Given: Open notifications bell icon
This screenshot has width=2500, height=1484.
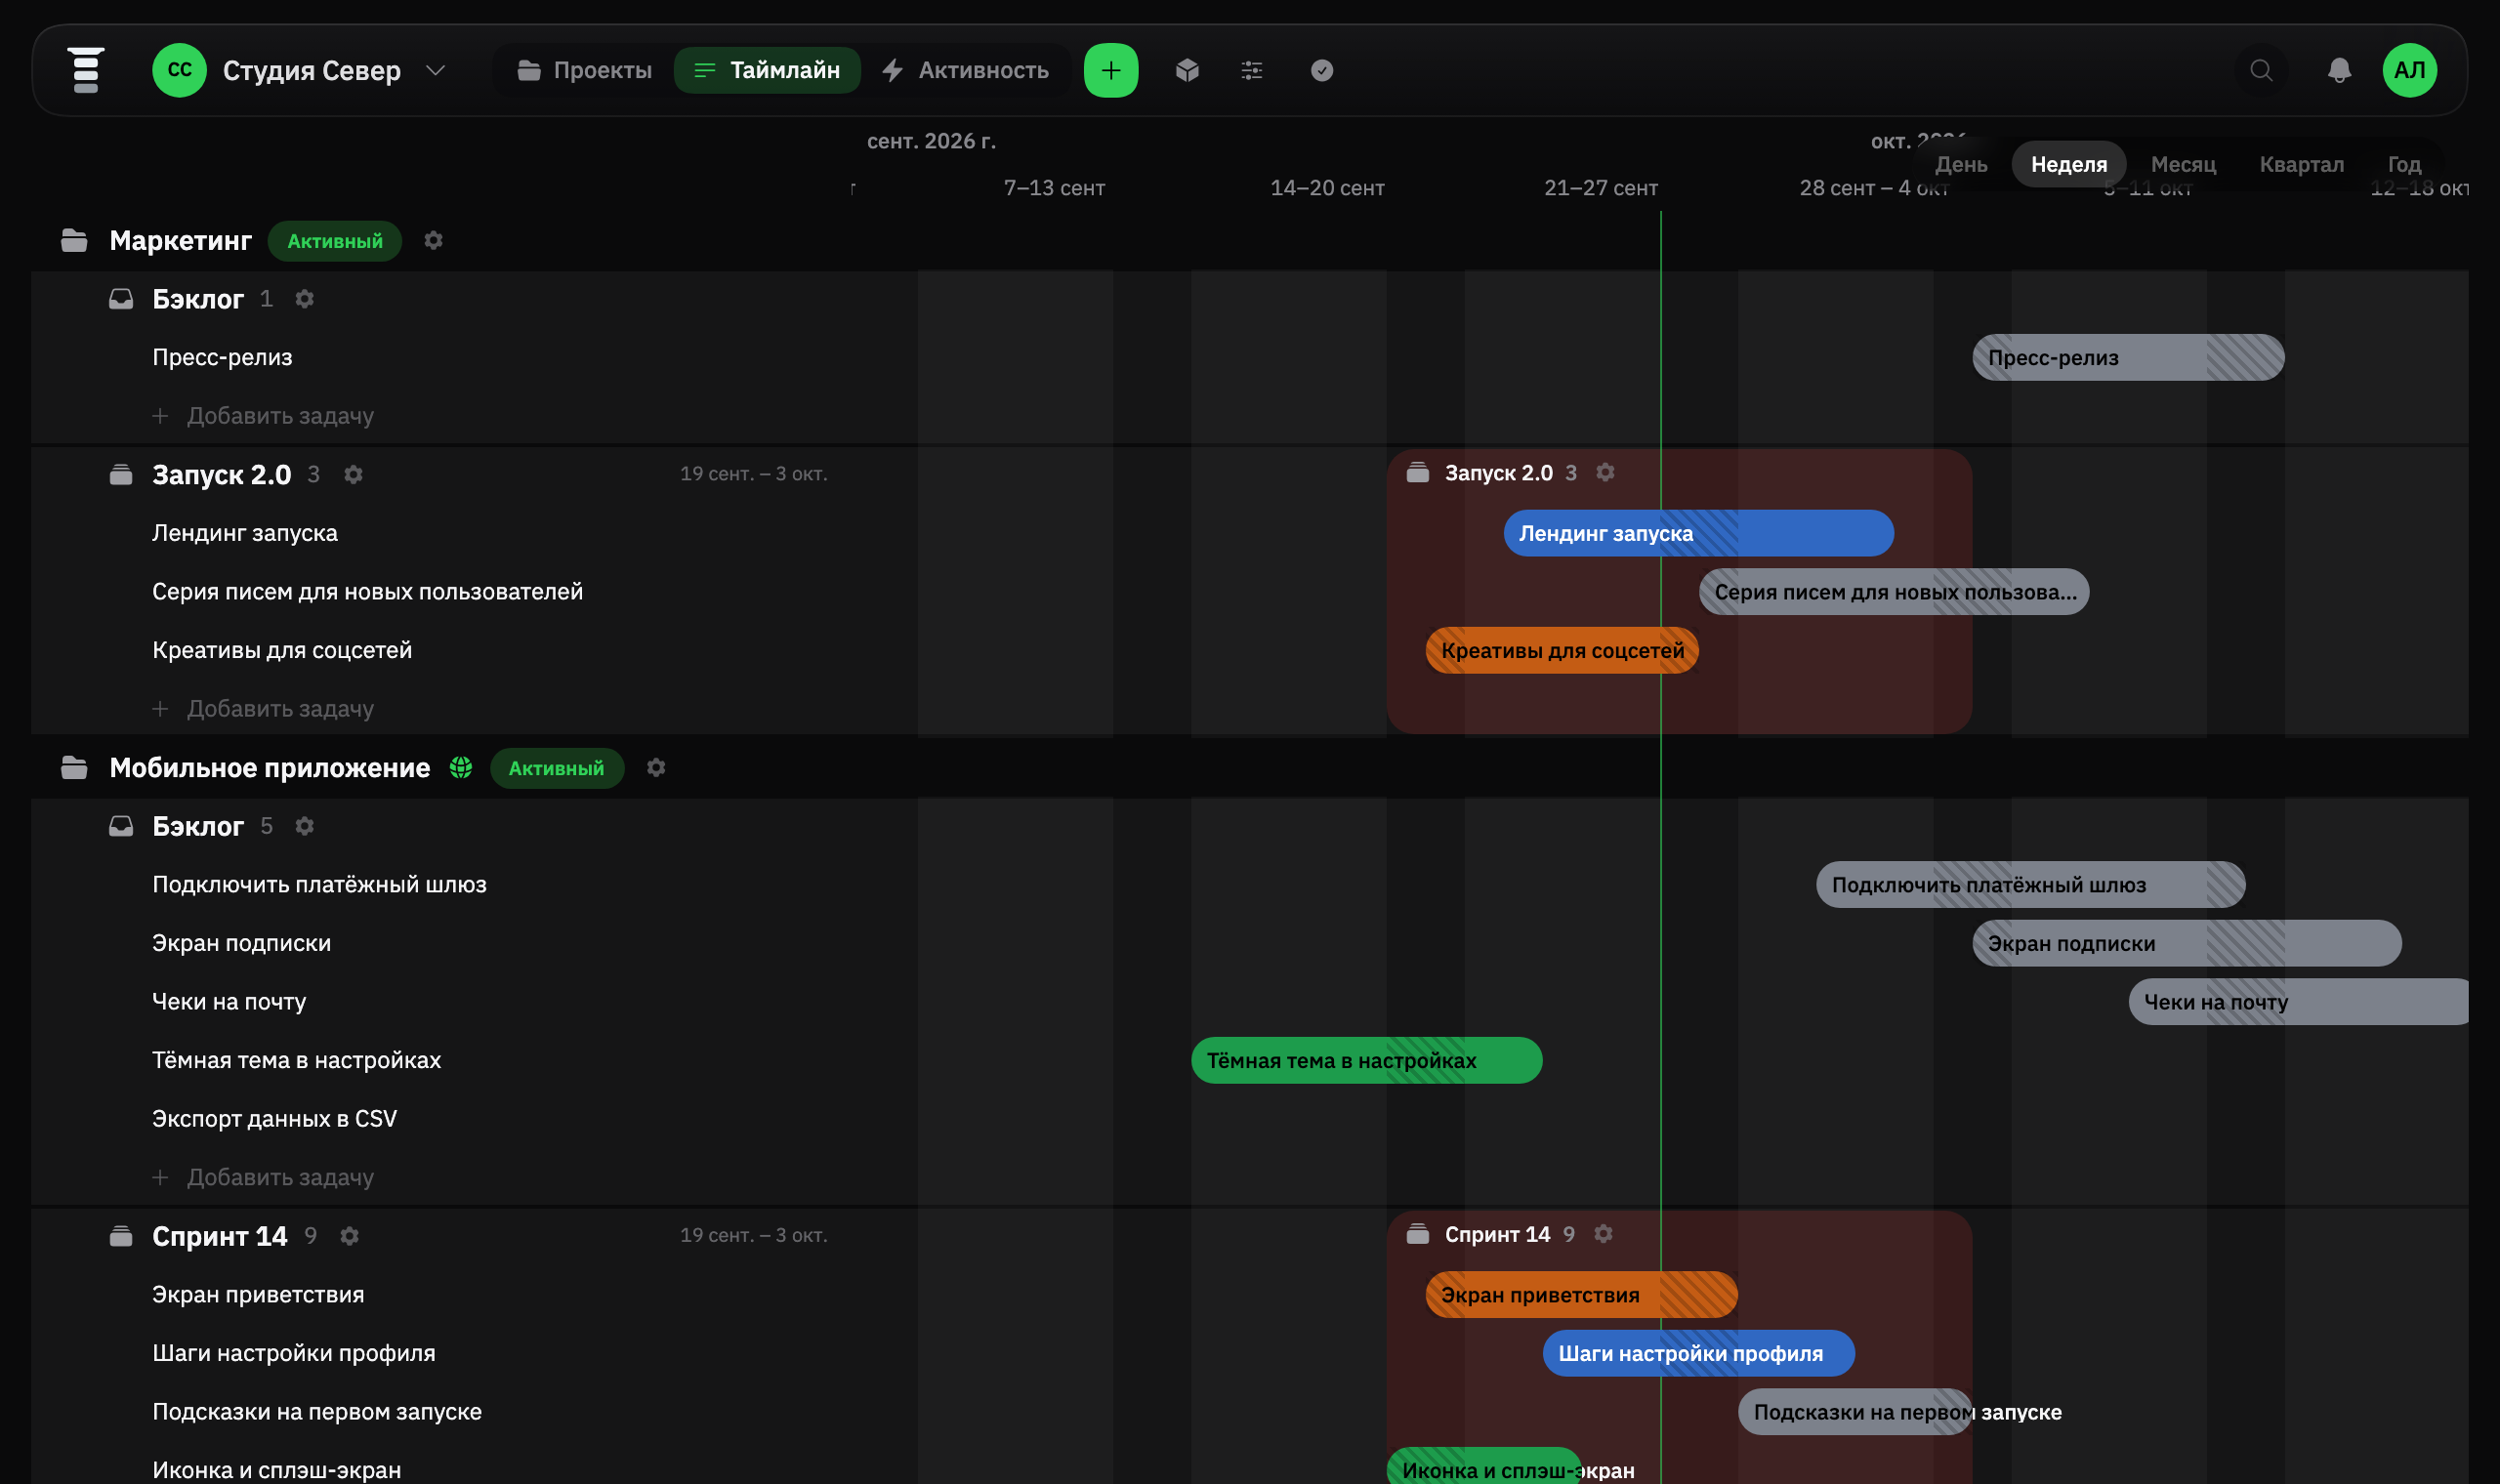Looking at the screenshot, I should [x=2339, y=70].
